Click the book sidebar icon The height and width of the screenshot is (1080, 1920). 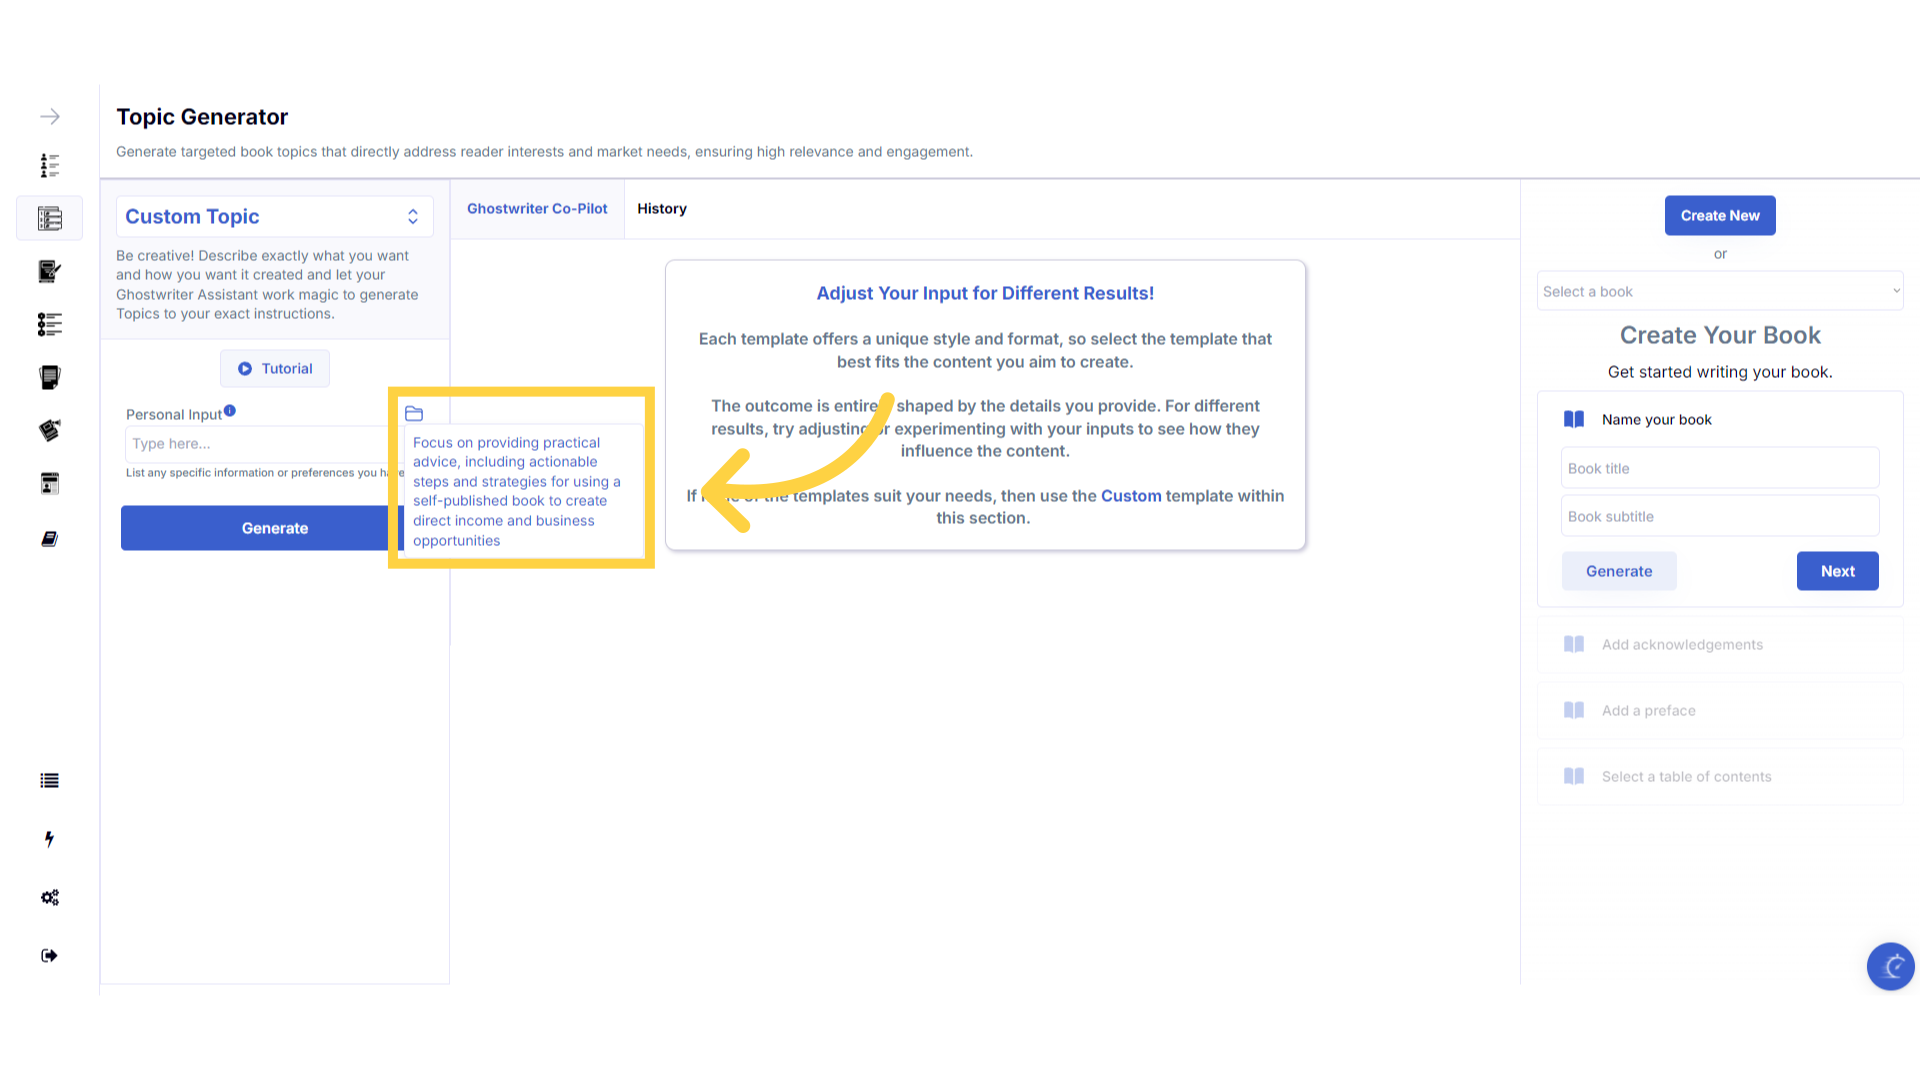(x=49, y=539)
